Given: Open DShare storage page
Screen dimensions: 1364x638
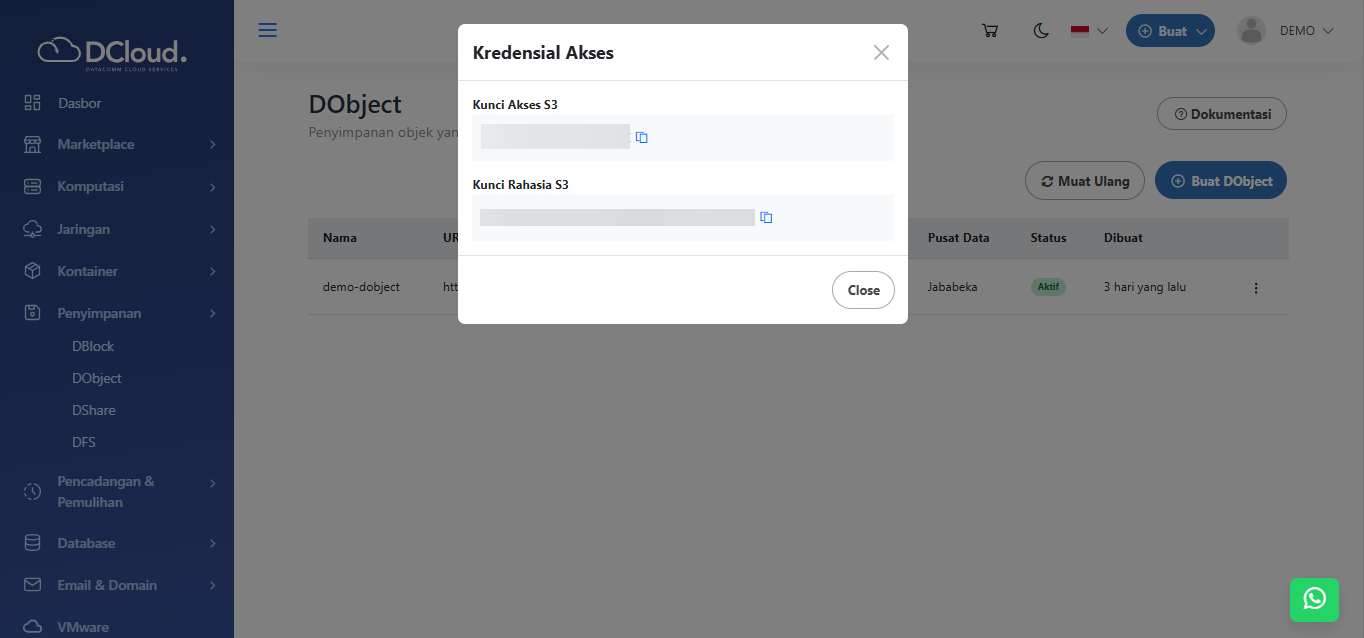Looking at the screenshot, I should (93, 410).
